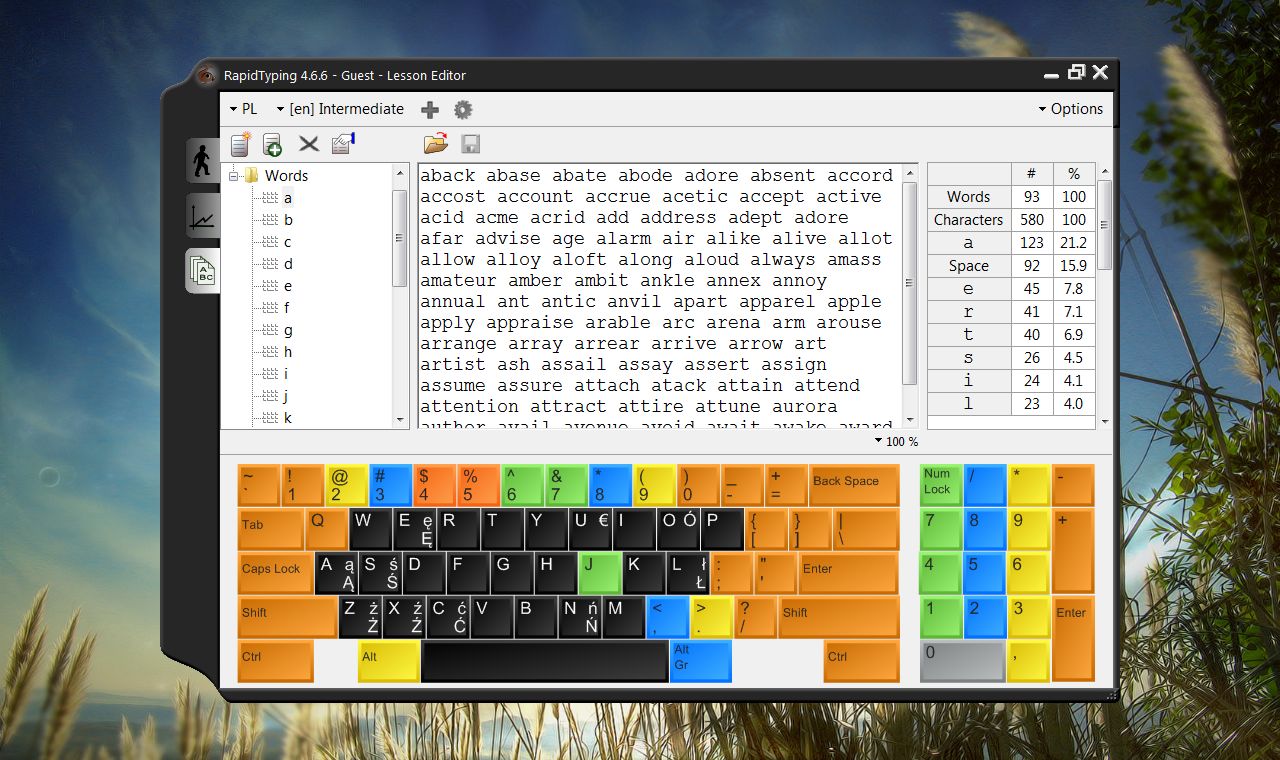Click the 'Characters' row in statistics table
Viewport: 1280px width, 760px height.
pos(1011,220)
